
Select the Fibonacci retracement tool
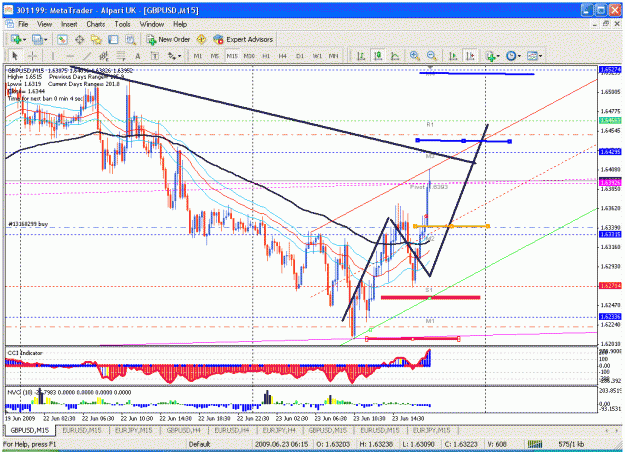pos(121,56)
